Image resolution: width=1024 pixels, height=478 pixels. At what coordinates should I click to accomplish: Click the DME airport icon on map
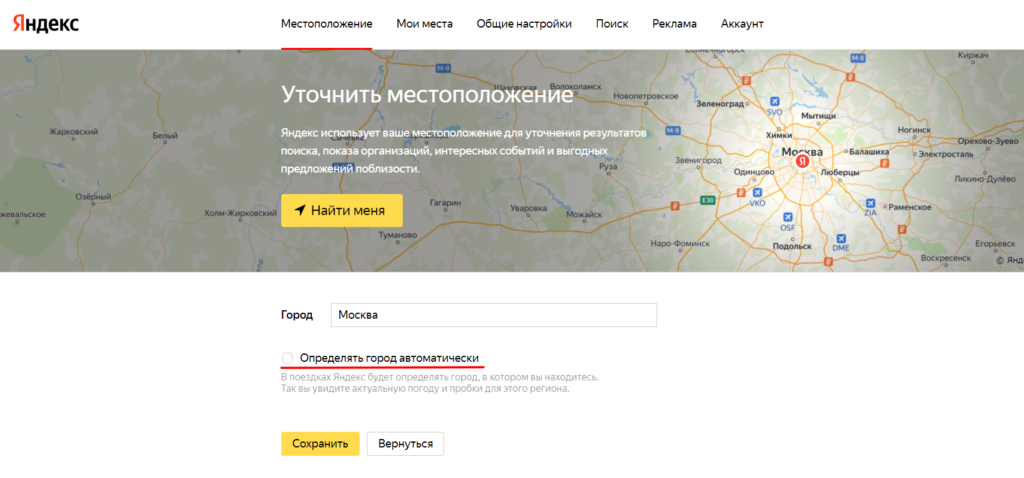point(841,238)
